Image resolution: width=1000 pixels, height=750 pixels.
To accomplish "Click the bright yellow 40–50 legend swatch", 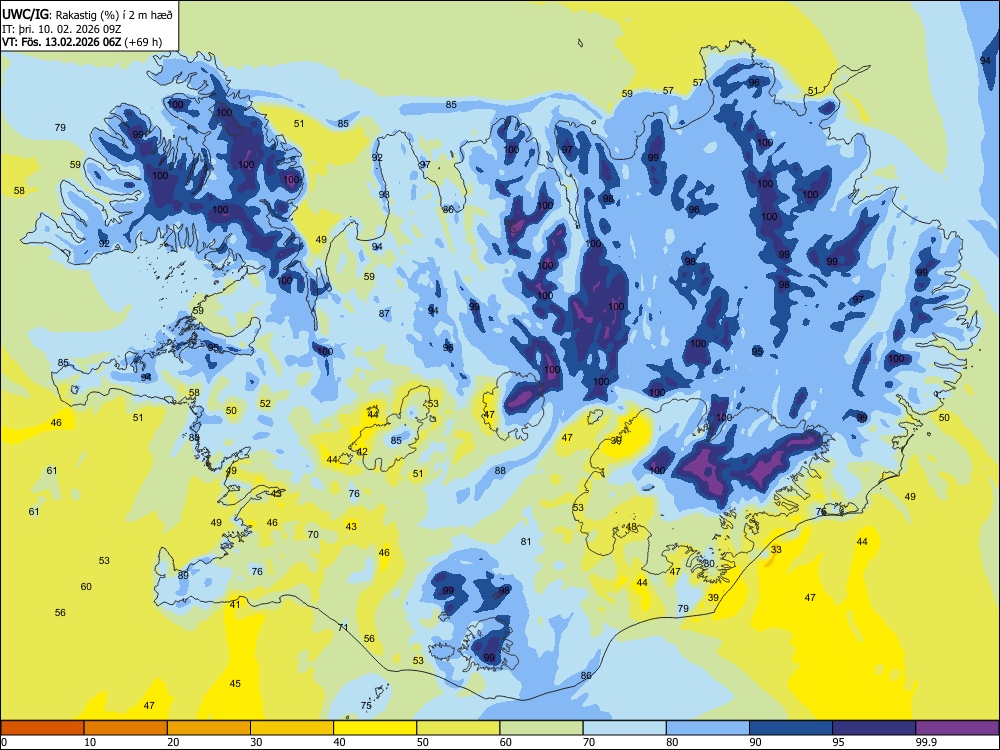I will 375,728.
